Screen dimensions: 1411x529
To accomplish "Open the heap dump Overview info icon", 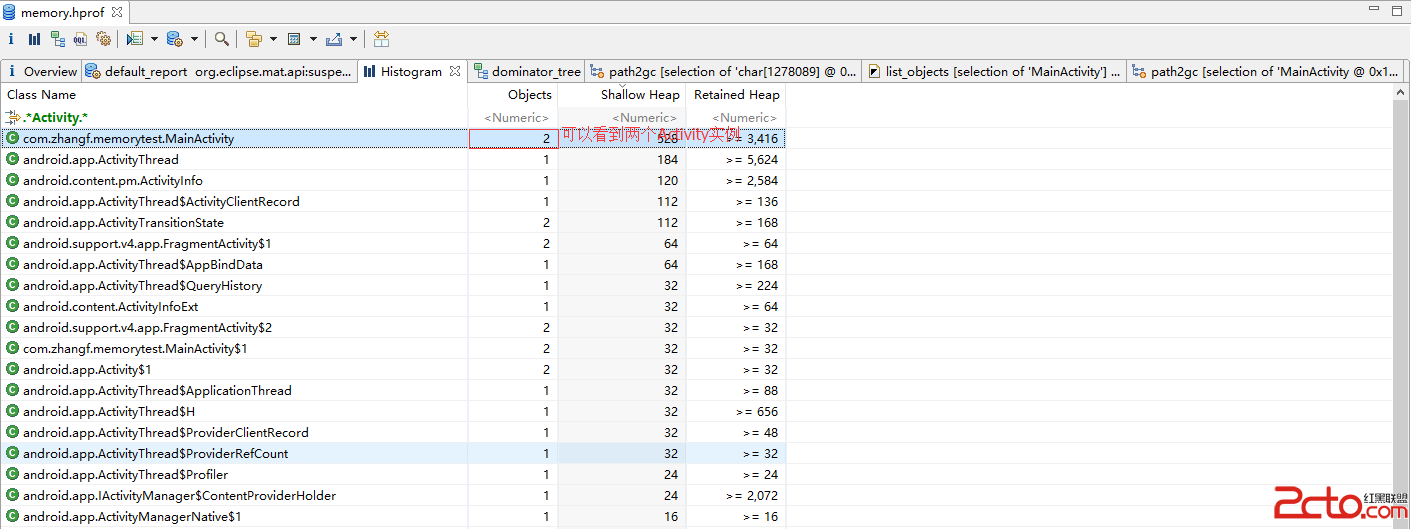I will [11, 39].
